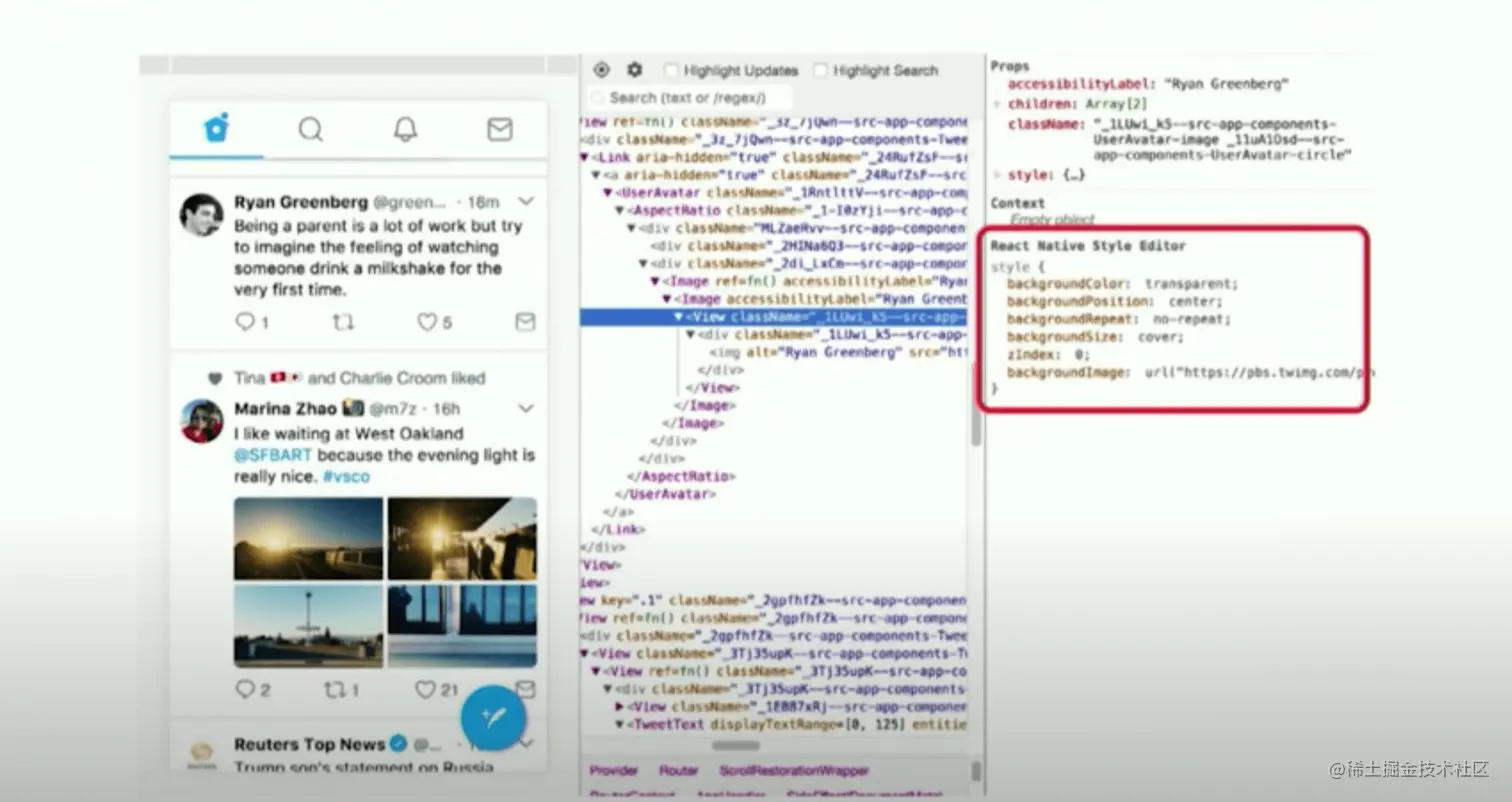
Task: Open the sunset photo thumbnail in Marina's tweet
Action: [308, 539]
